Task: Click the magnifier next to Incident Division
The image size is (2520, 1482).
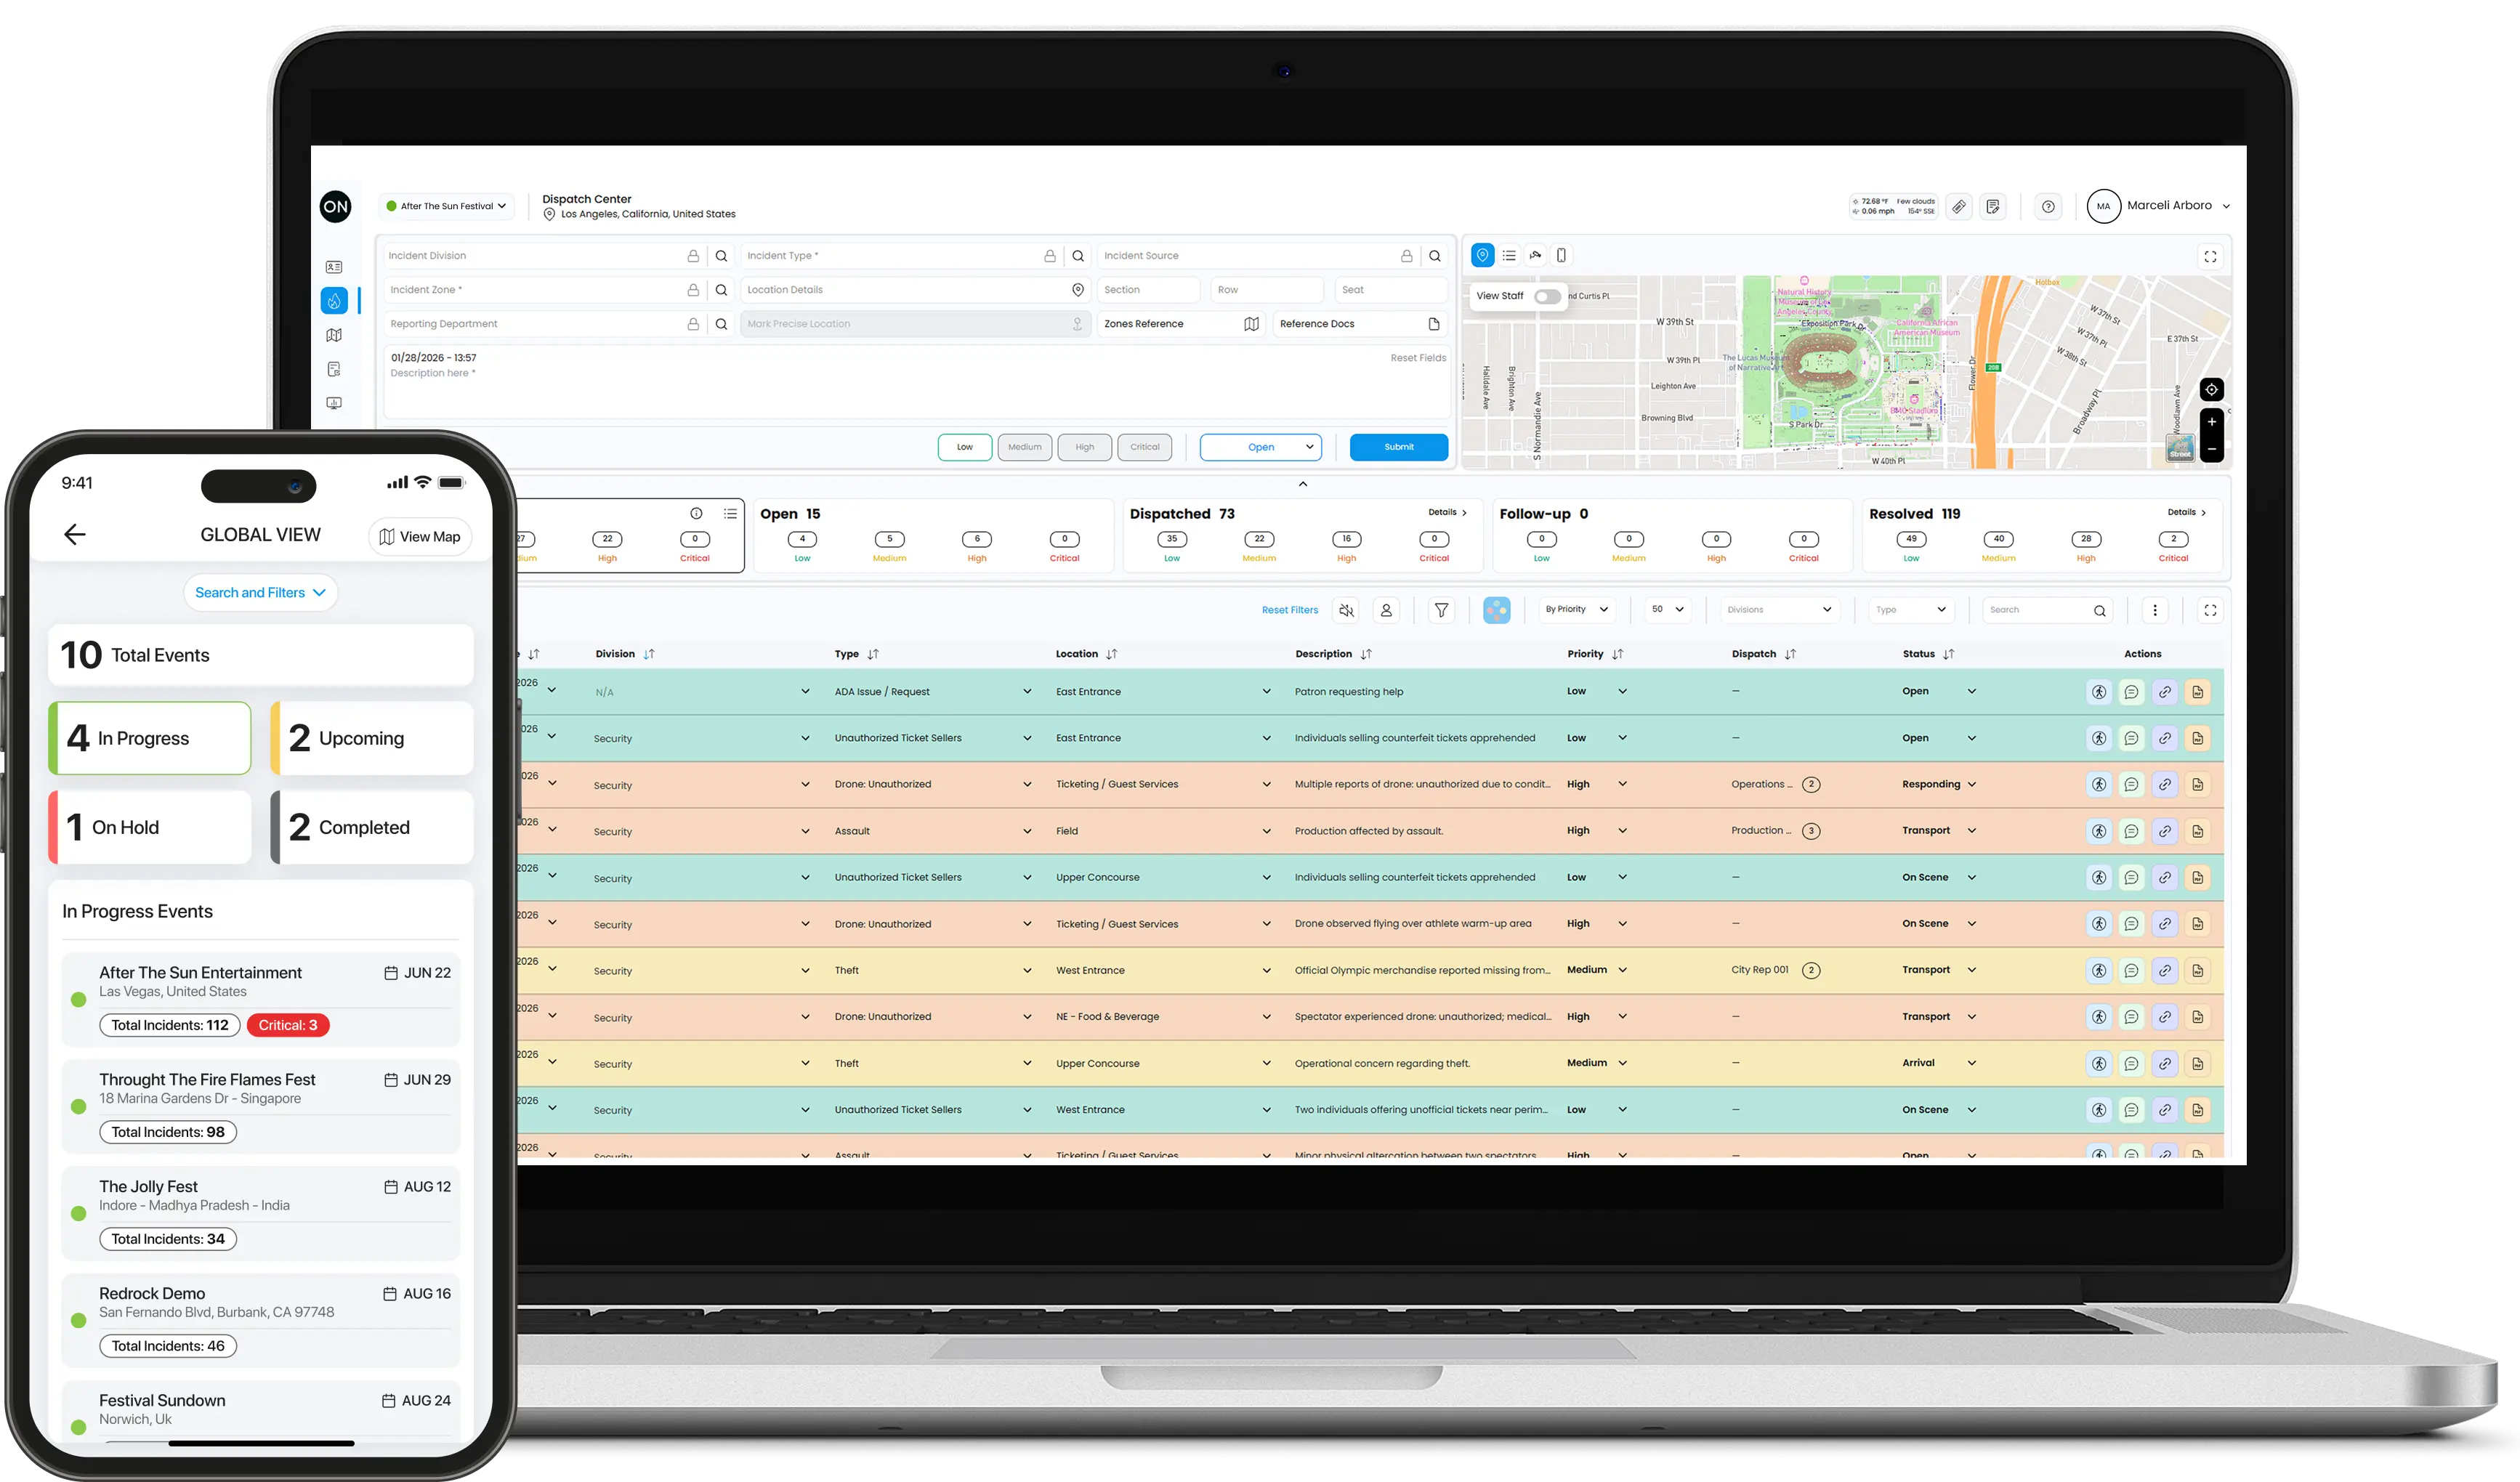Action: click(x=721, y=256)
